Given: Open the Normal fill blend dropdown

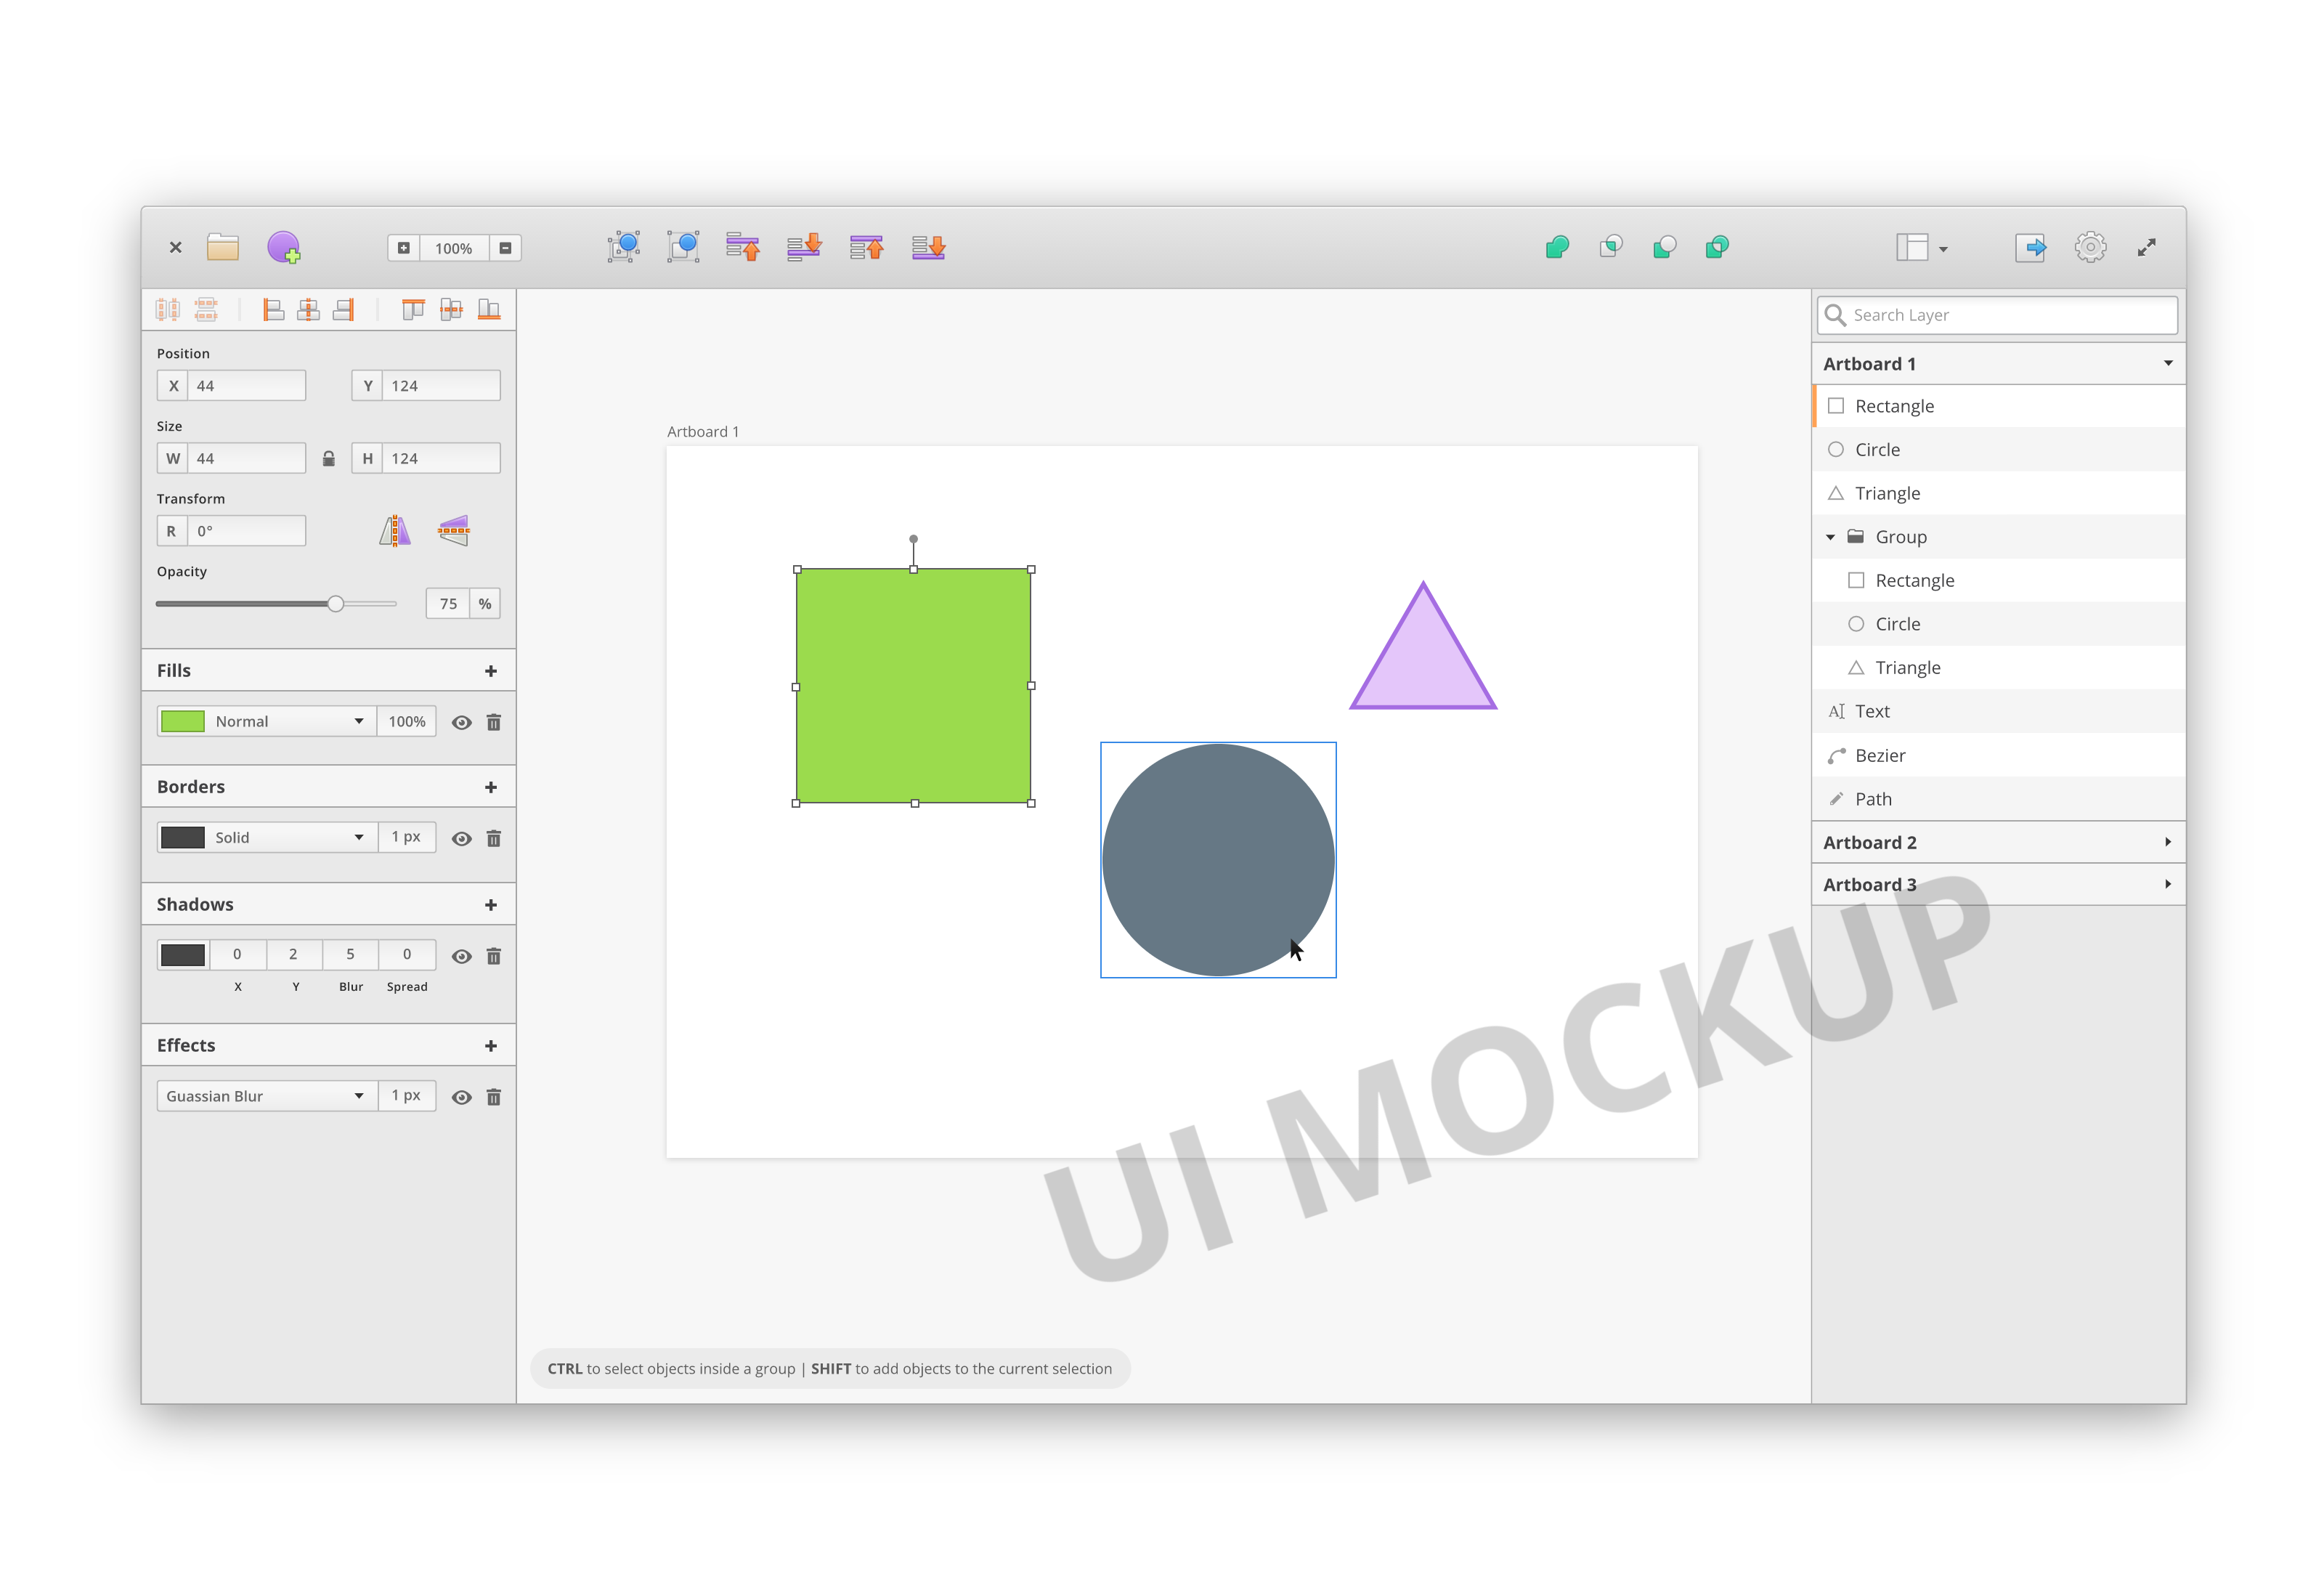Looking at the screenshot, I should pyautogui.click(x=290, y=722).
